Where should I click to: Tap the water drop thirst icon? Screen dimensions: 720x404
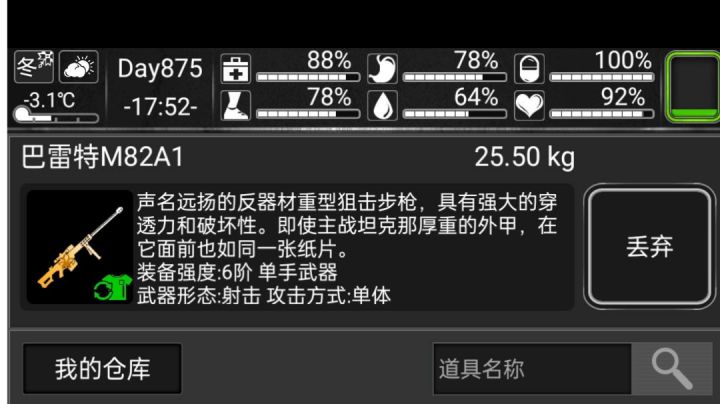click(x=382, y=106)
